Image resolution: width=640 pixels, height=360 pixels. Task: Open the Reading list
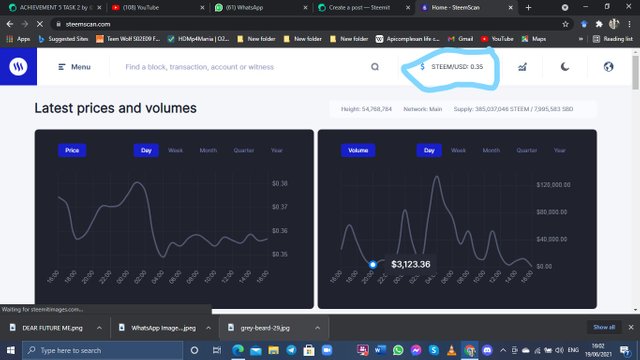[613, 39]
